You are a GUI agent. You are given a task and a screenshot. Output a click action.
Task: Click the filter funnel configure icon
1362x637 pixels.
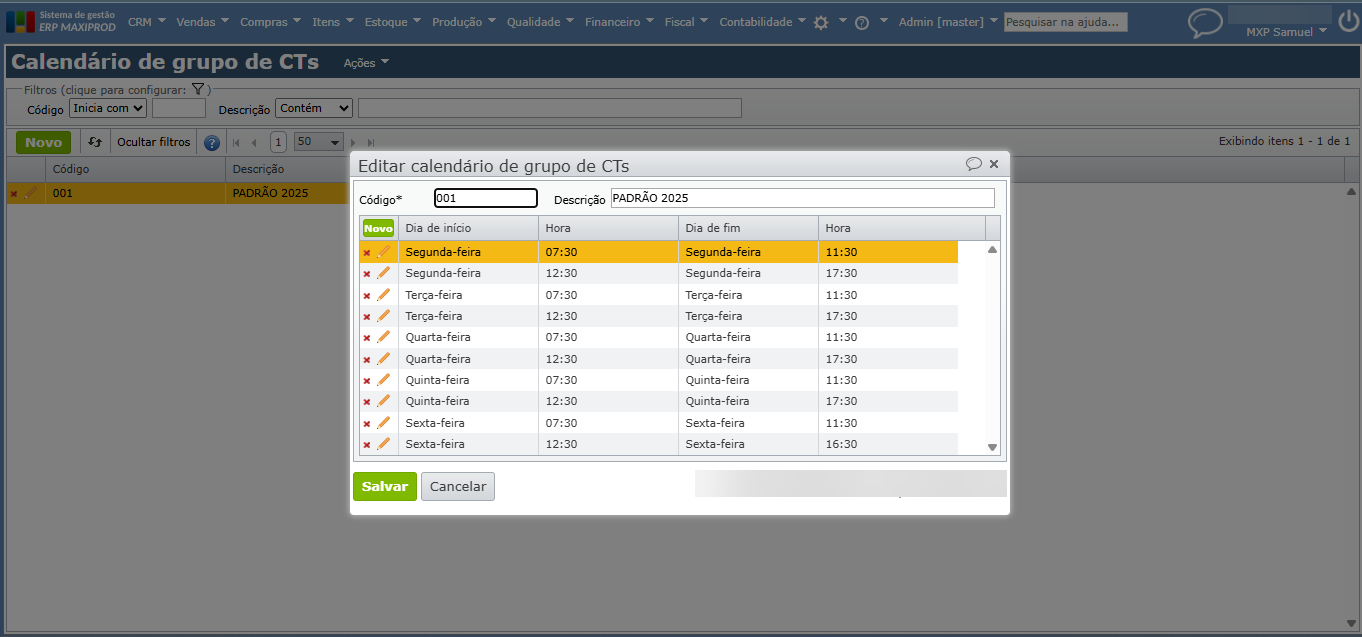point(198,89)
